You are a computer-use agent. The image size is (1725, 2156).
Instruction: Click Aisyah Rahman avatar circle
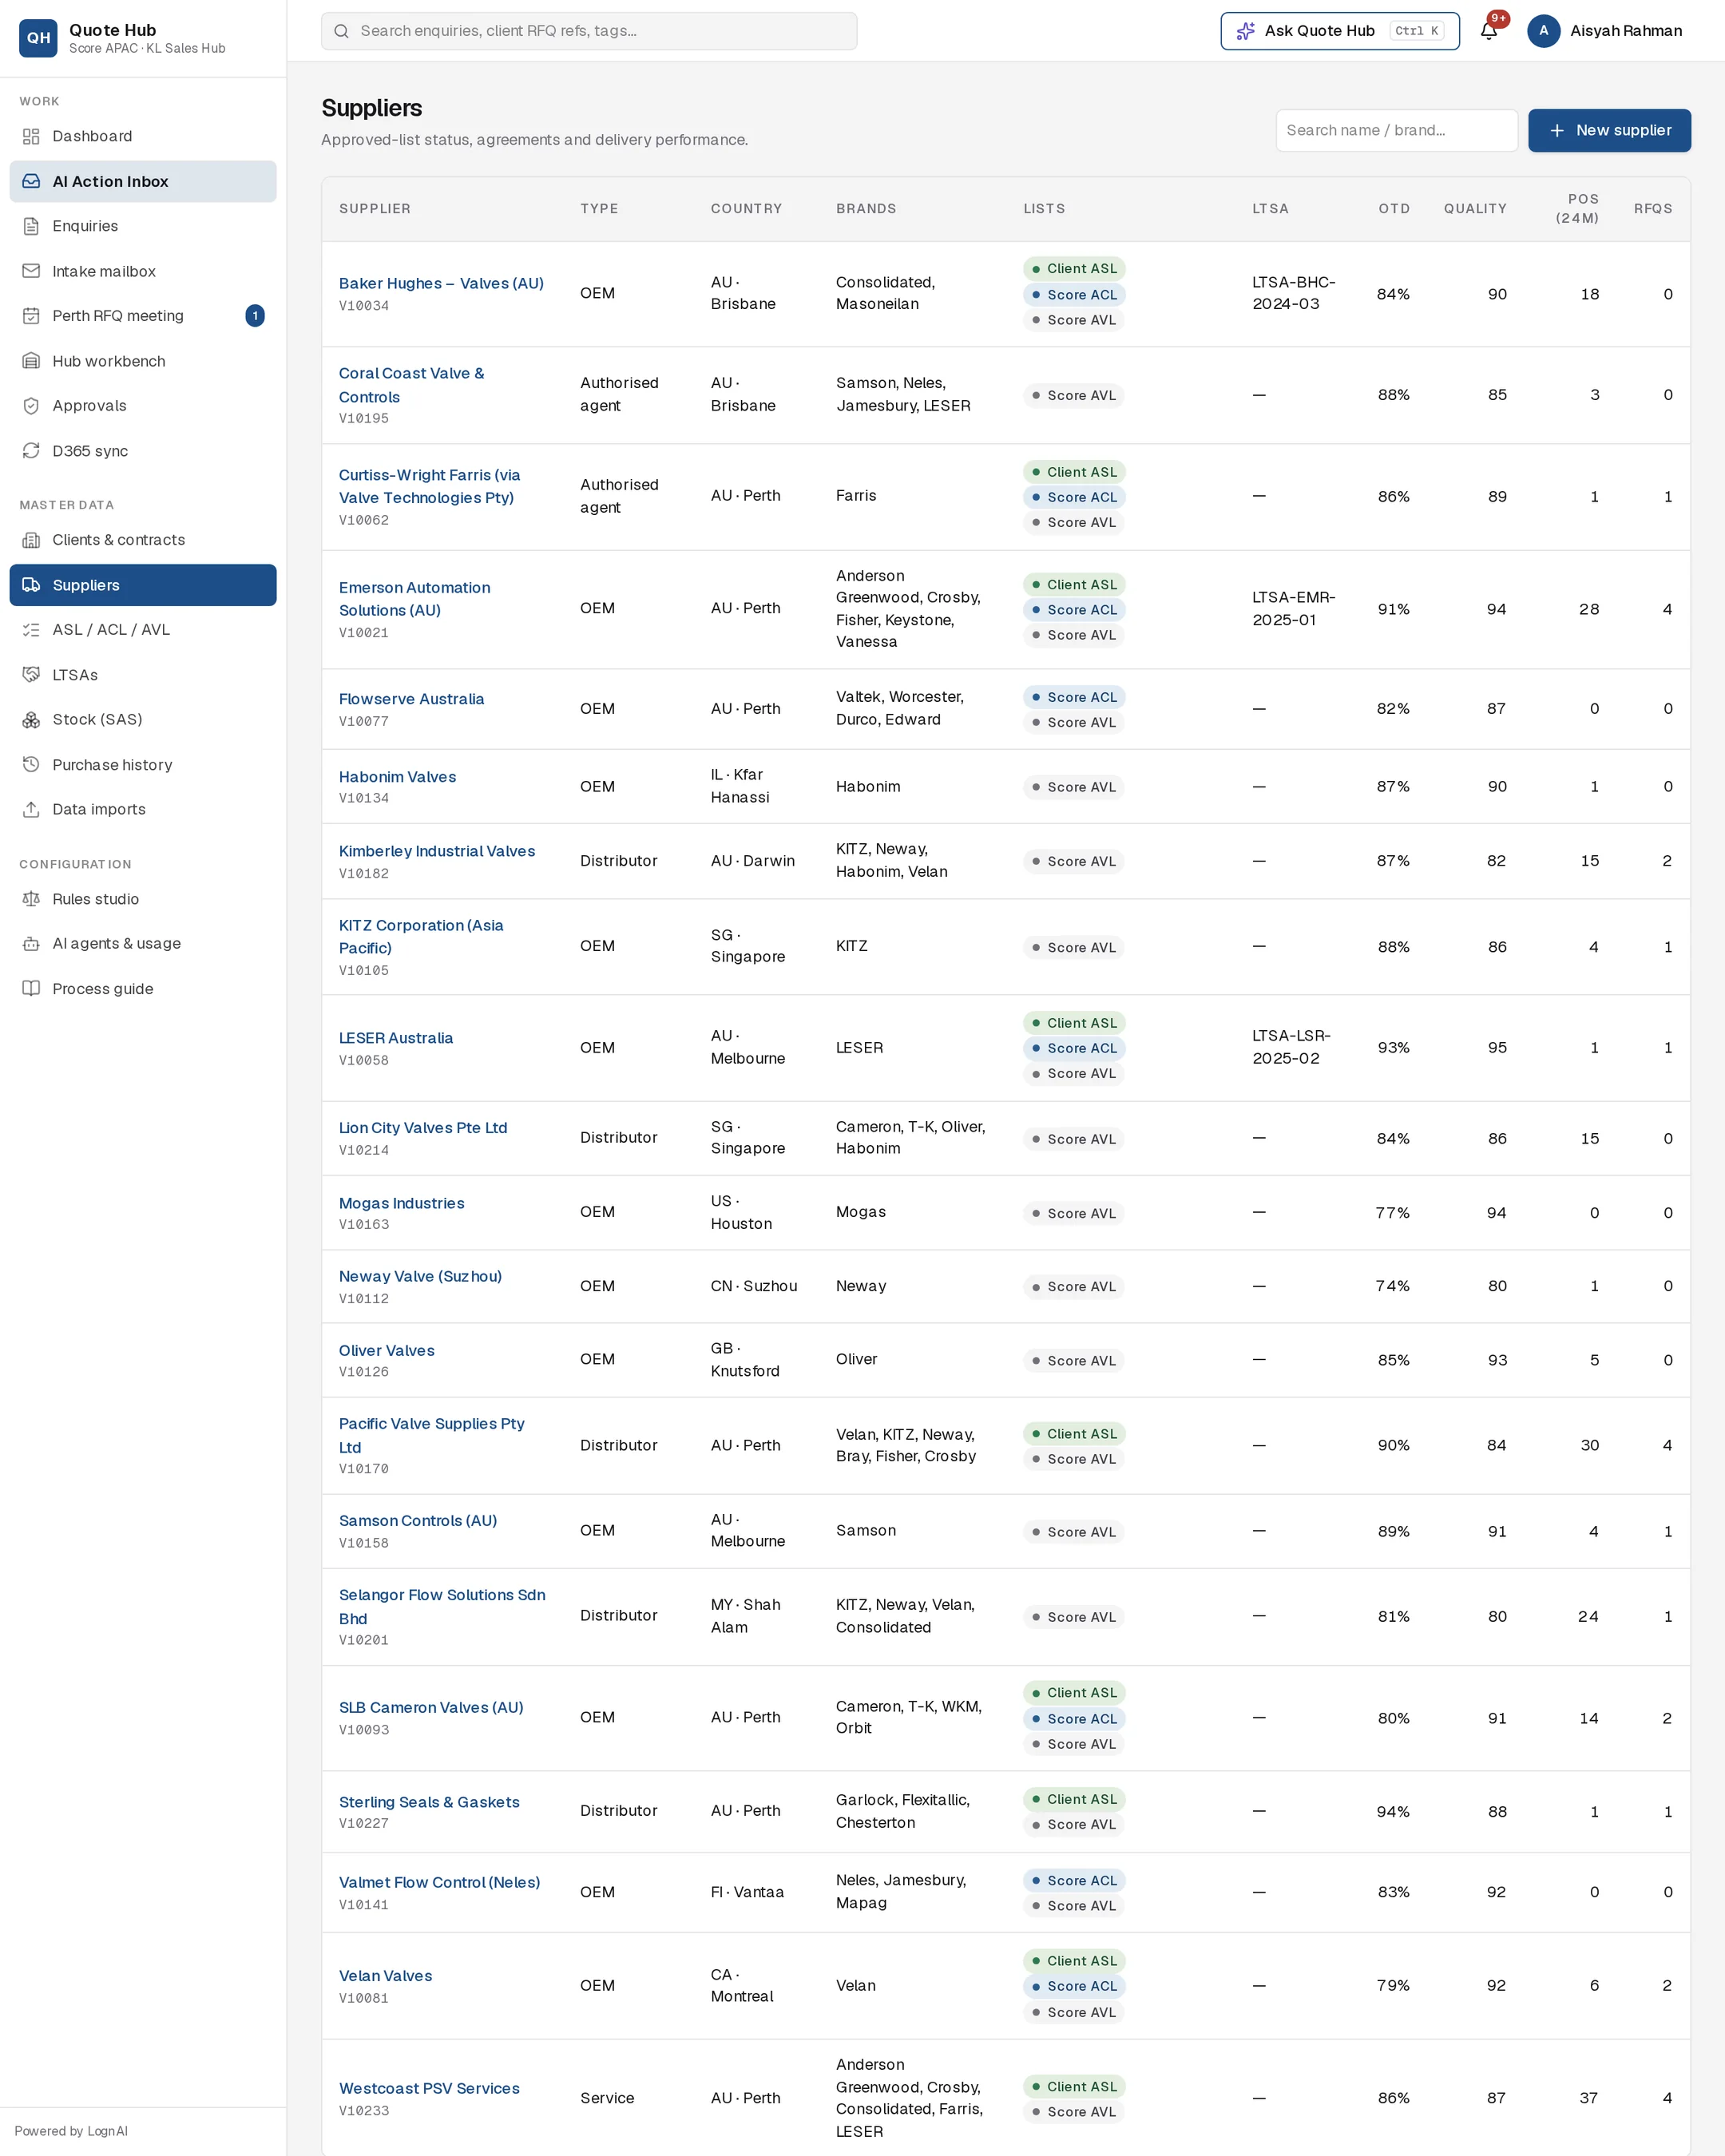[x=1543, y=31]
